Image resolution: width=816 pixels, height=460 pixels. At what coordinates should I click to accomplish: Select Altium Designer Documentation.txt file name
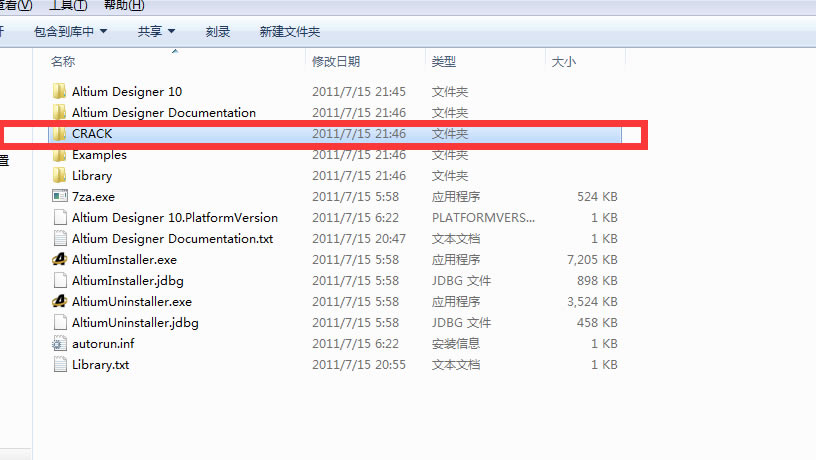[x=172, y=238]
